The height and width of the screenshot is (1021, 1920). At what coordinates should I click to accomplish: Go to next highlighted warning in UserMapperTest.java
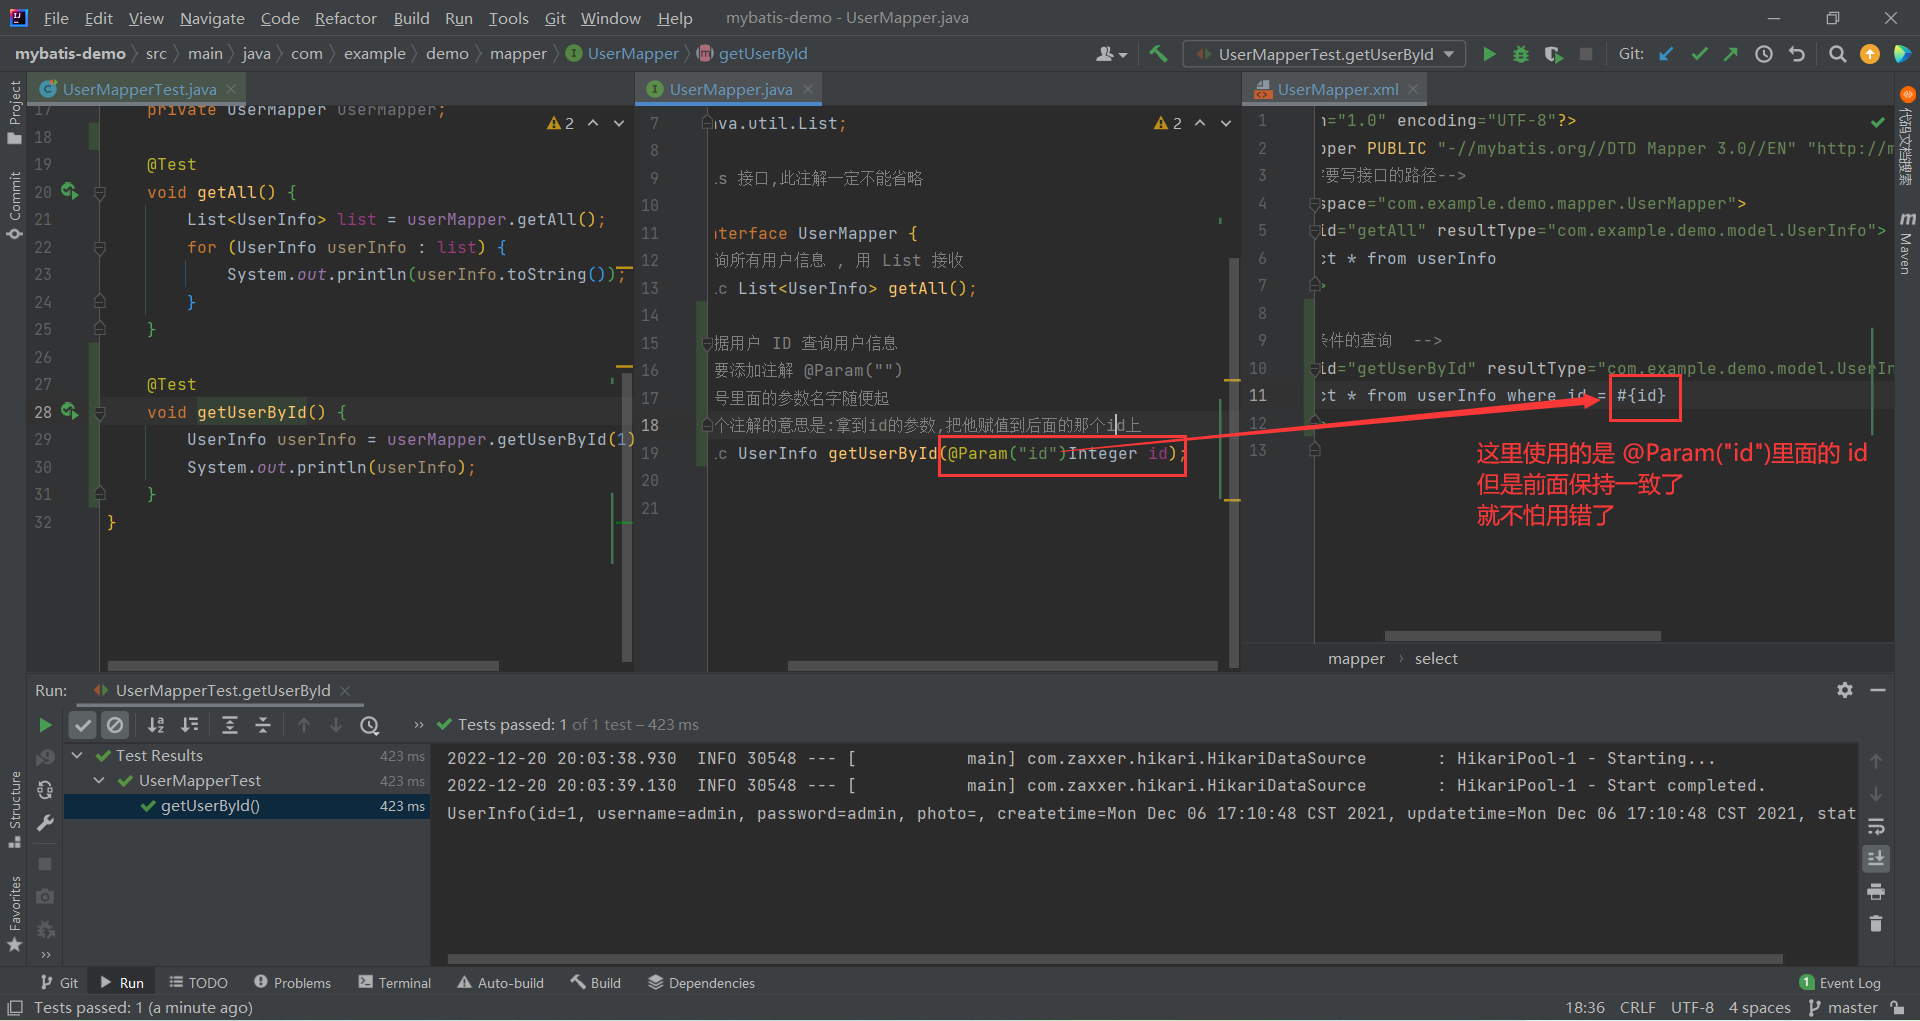(x=619, y=123)
